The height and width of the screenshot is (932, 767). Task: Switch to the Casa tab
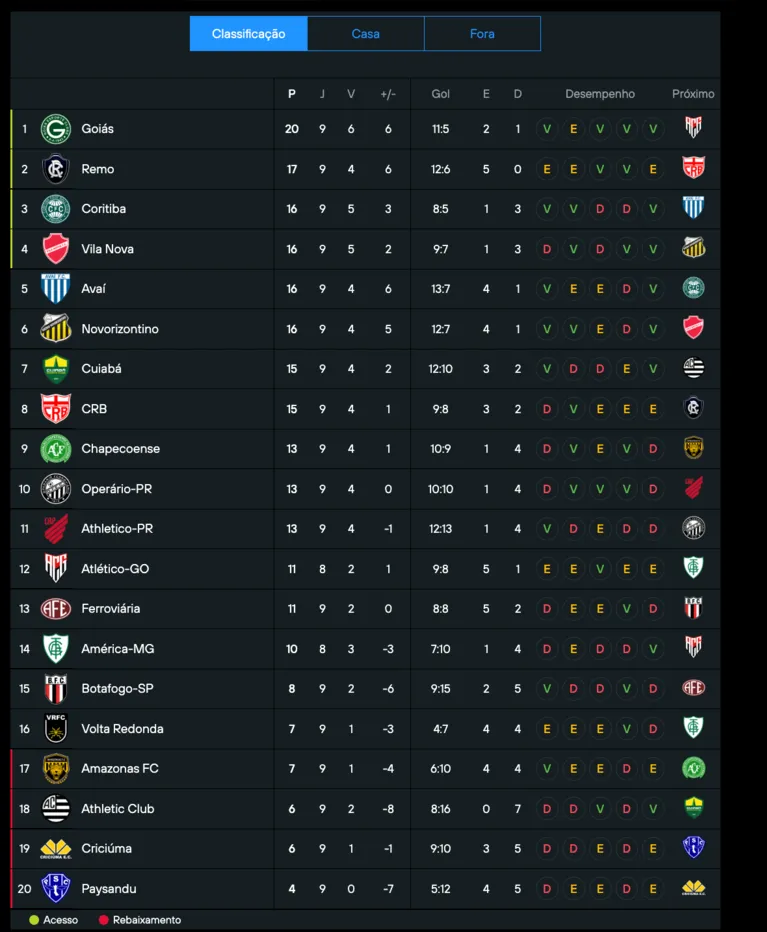click(x=365, y=34)
